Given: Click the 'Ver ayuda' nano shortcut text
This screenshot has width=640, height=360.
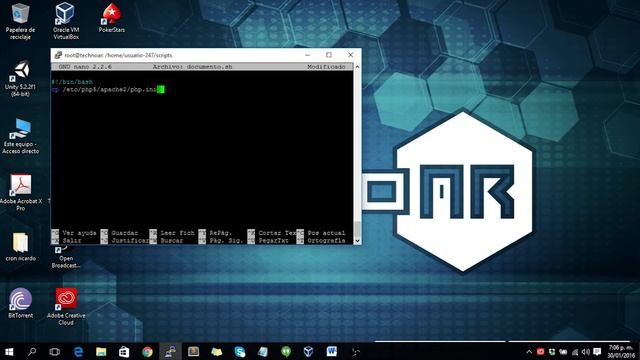Looking at the screenshot, I should [x=80, y=233].
